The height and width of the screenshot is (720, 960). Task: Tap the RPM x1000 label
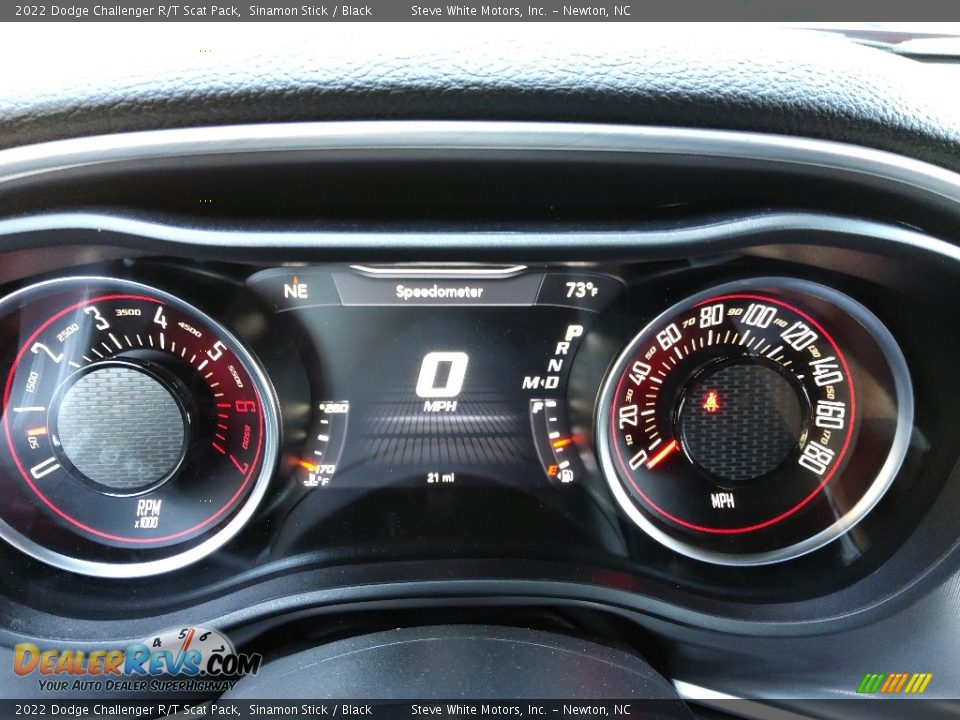(x=148, y=514)
